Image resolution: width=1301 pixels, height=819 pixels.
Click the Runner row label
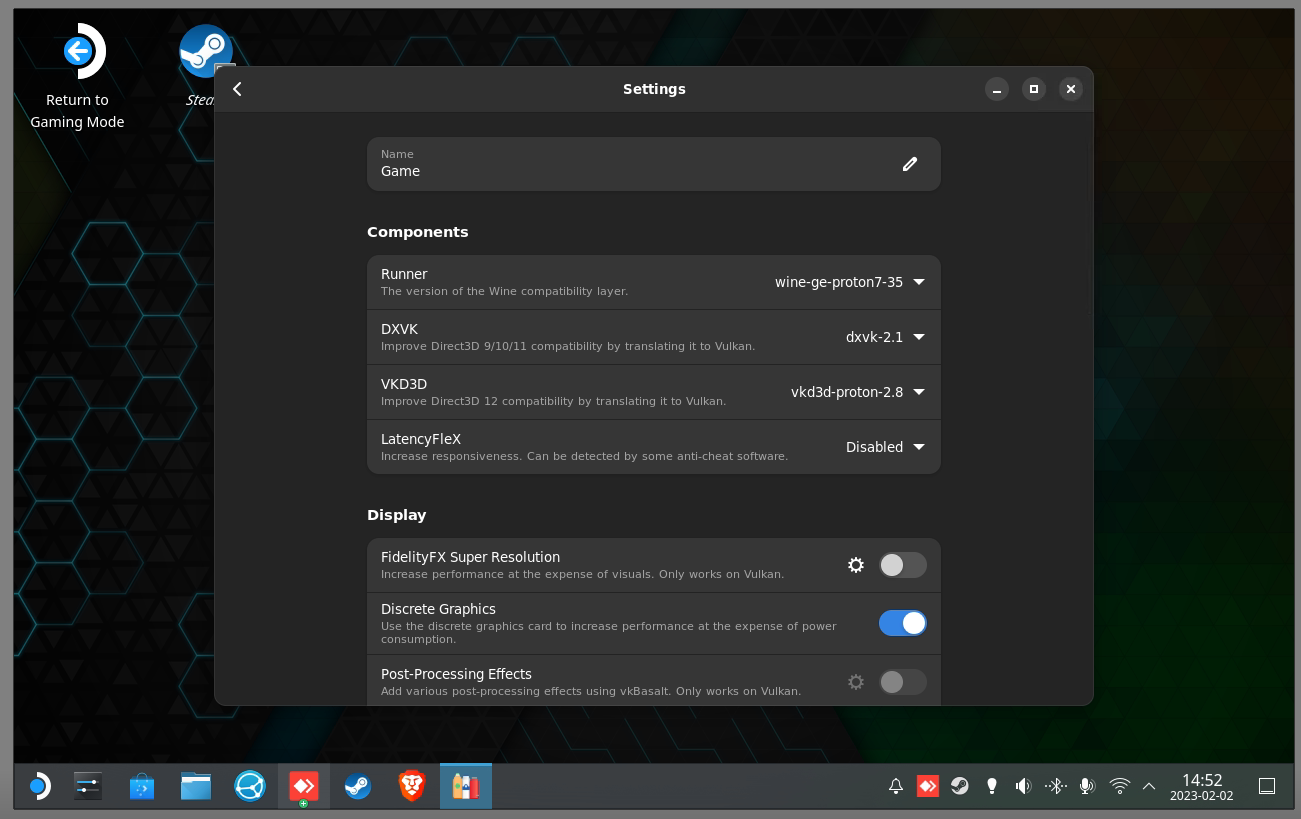404,274
